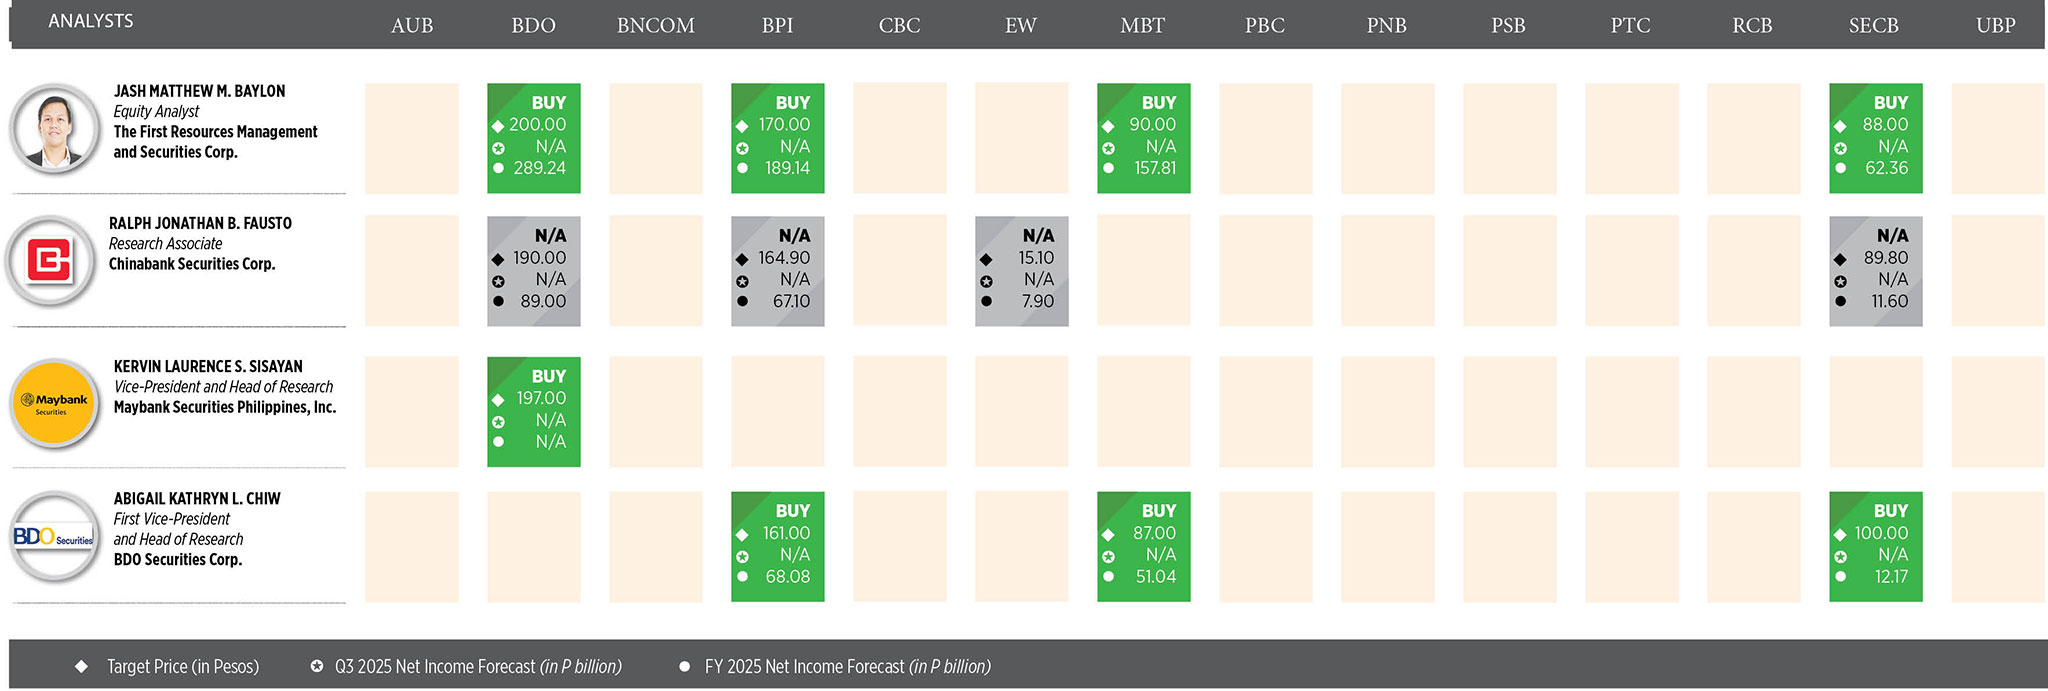
Task: Open Sisayan's BDO BUY card with 197.00 target
Action: pyautogui.click(x=534, y=412)
